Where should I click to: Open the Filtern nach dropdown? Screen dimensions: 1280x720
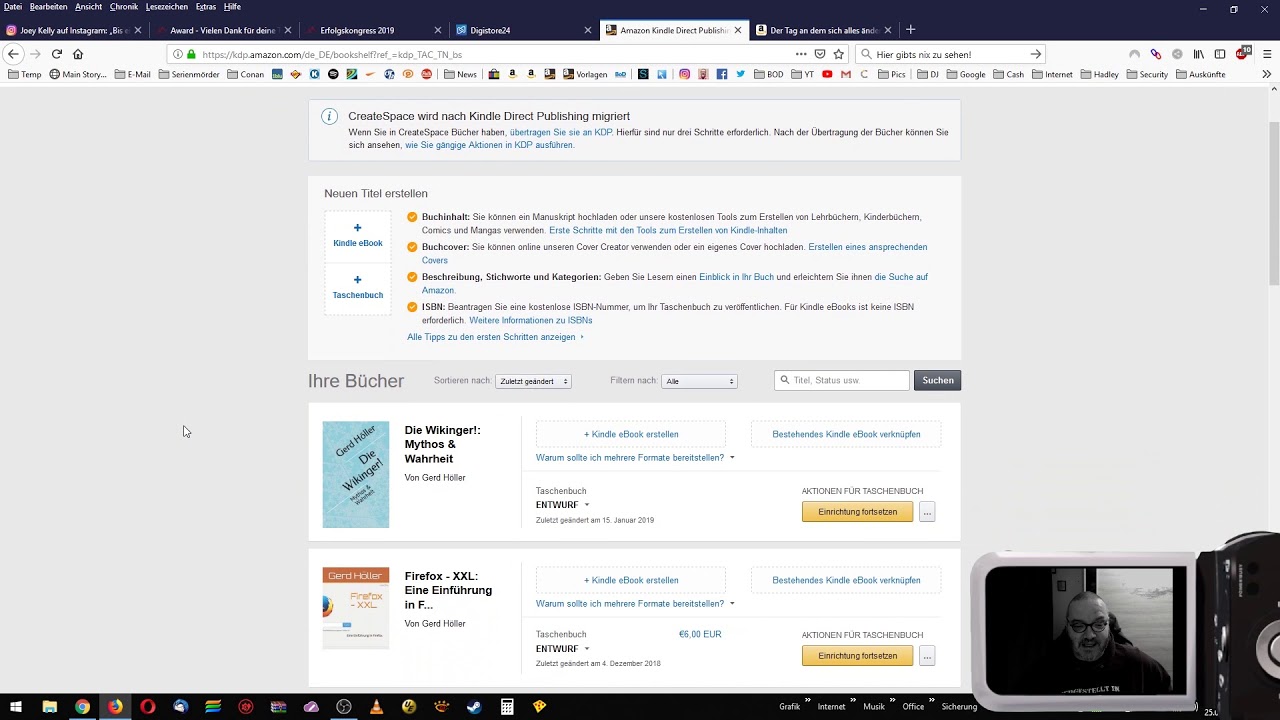coord(699,381)
